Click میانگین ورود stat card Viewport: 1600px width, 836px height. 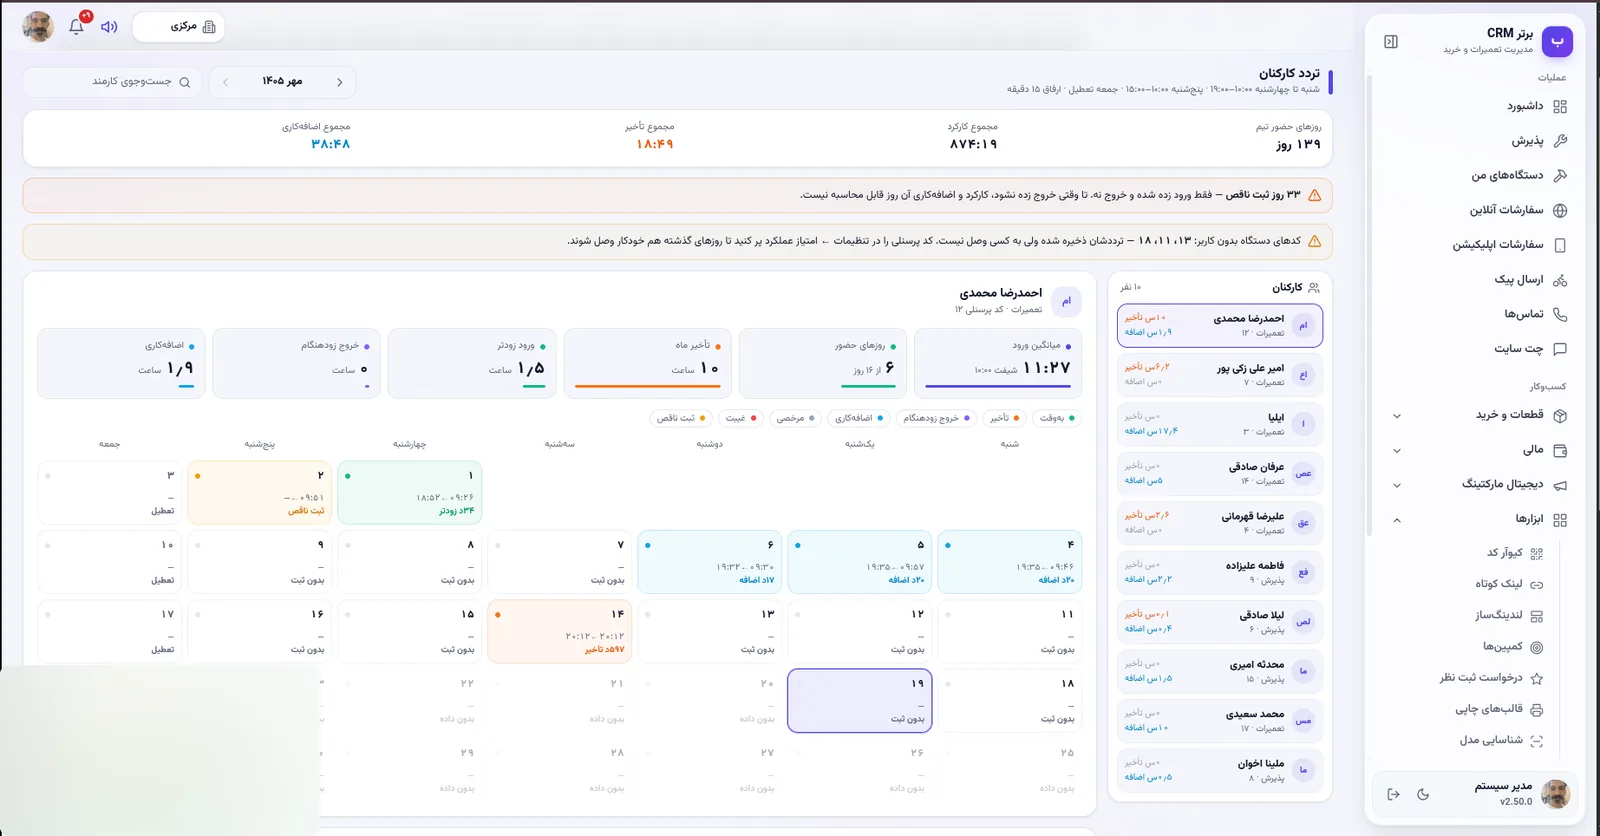pyautogui.click(x=998, y=364)
